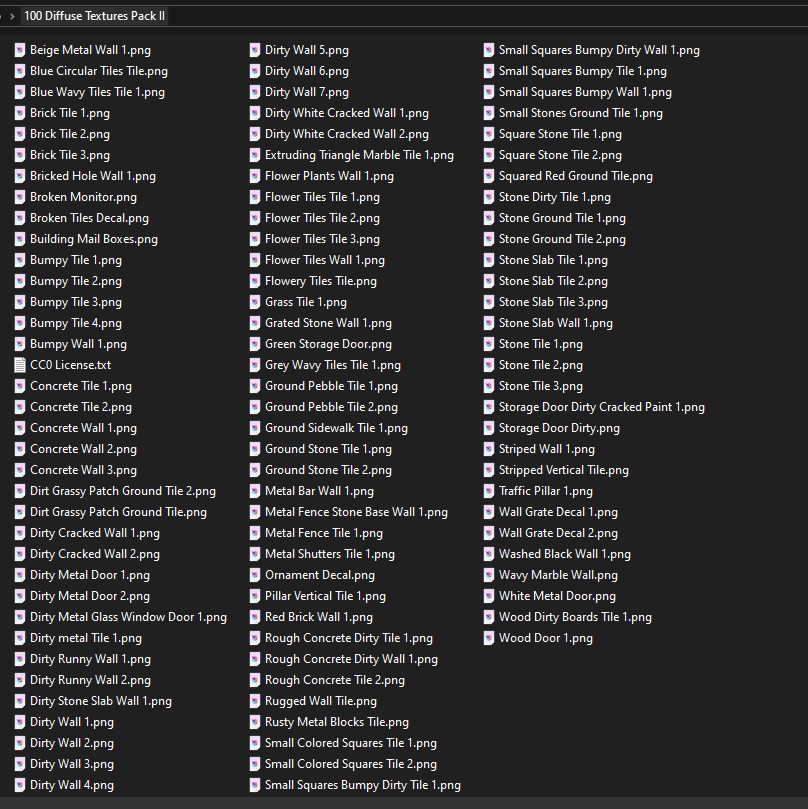The width and height of the screenshot is (808, 809).
Task: Select Pillar Vertical Tile 1.png
Action: pos(325,596)
